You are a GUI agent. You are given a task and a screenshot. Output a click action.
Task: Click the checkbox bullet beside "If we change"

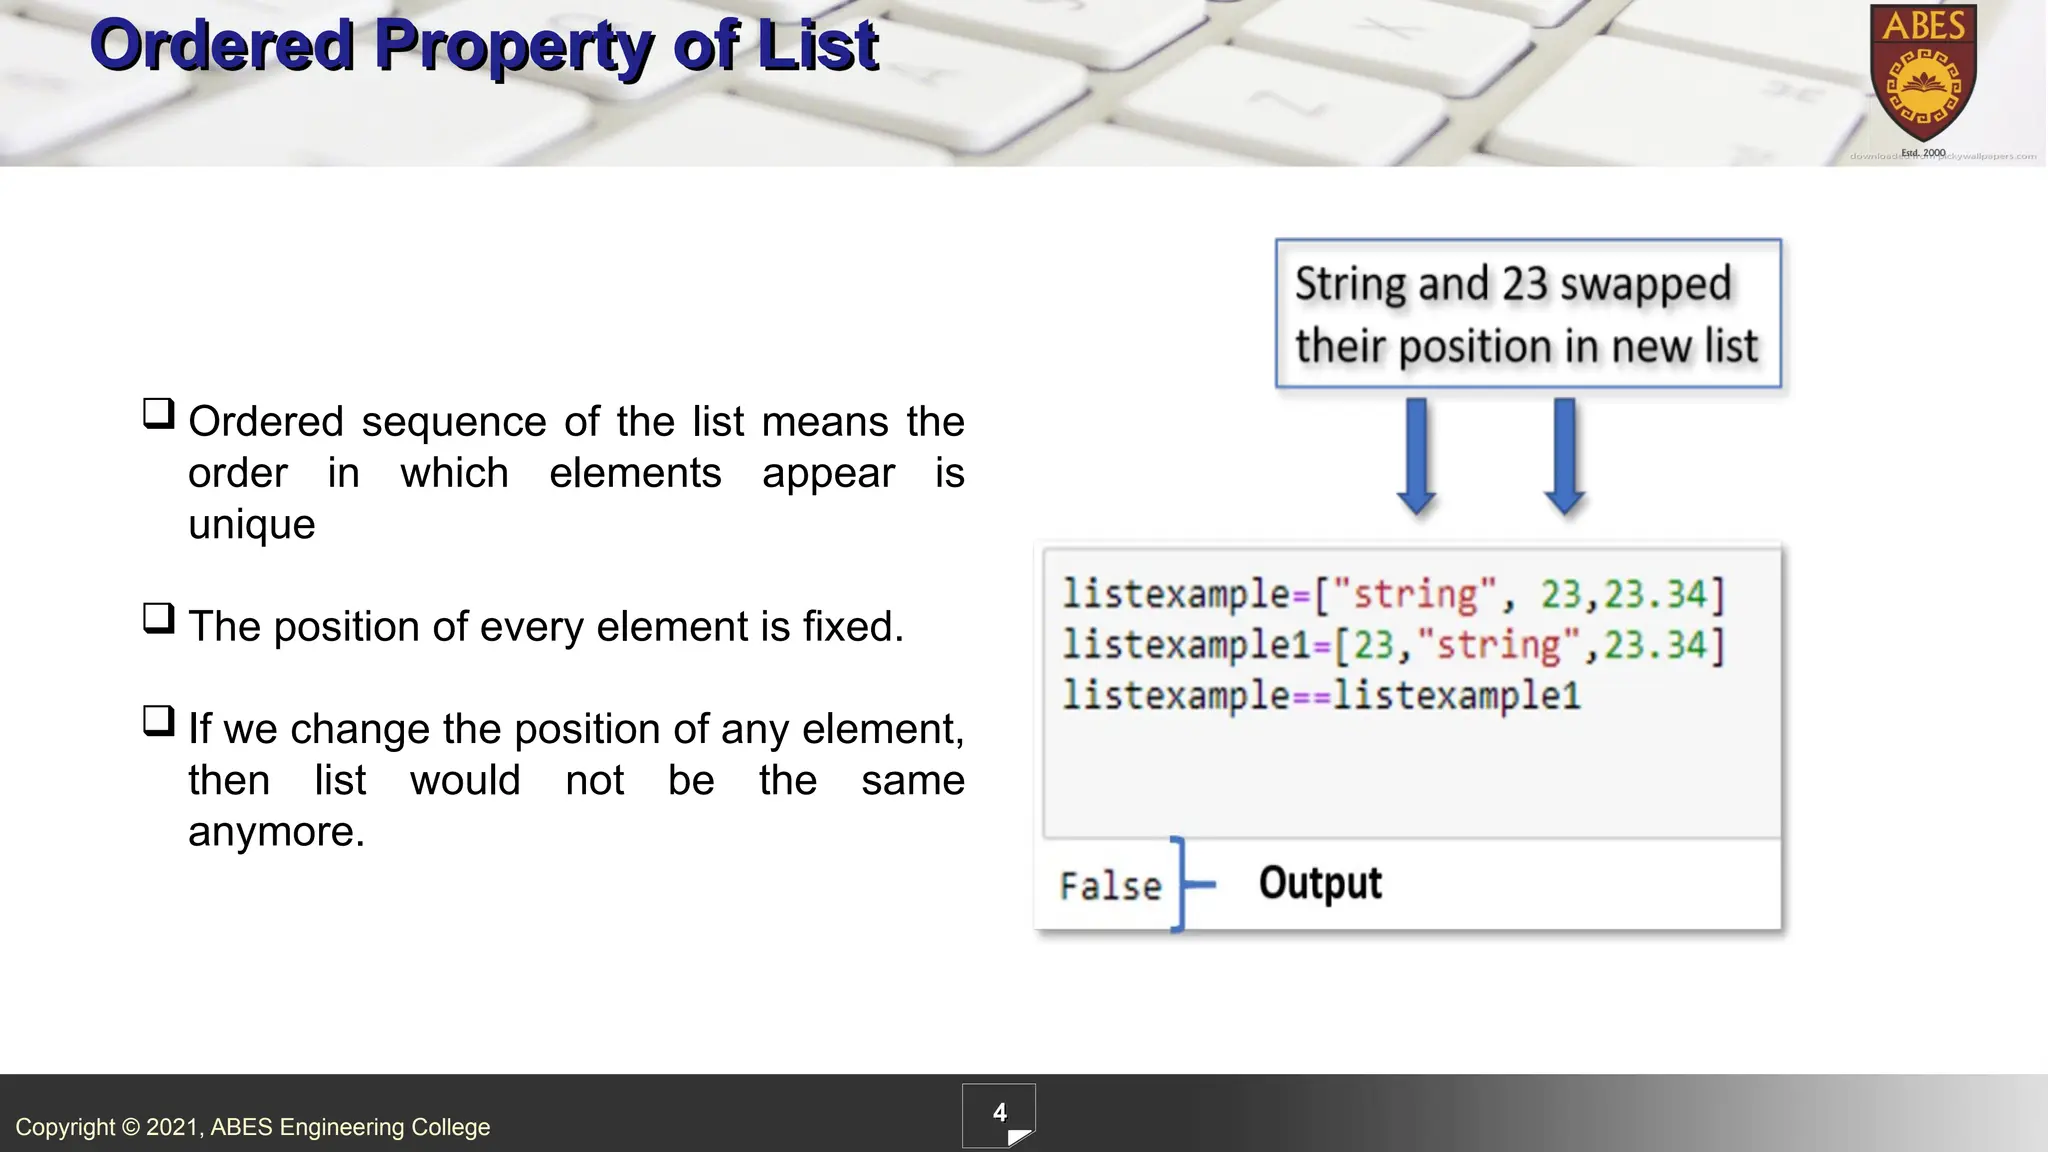158,720
